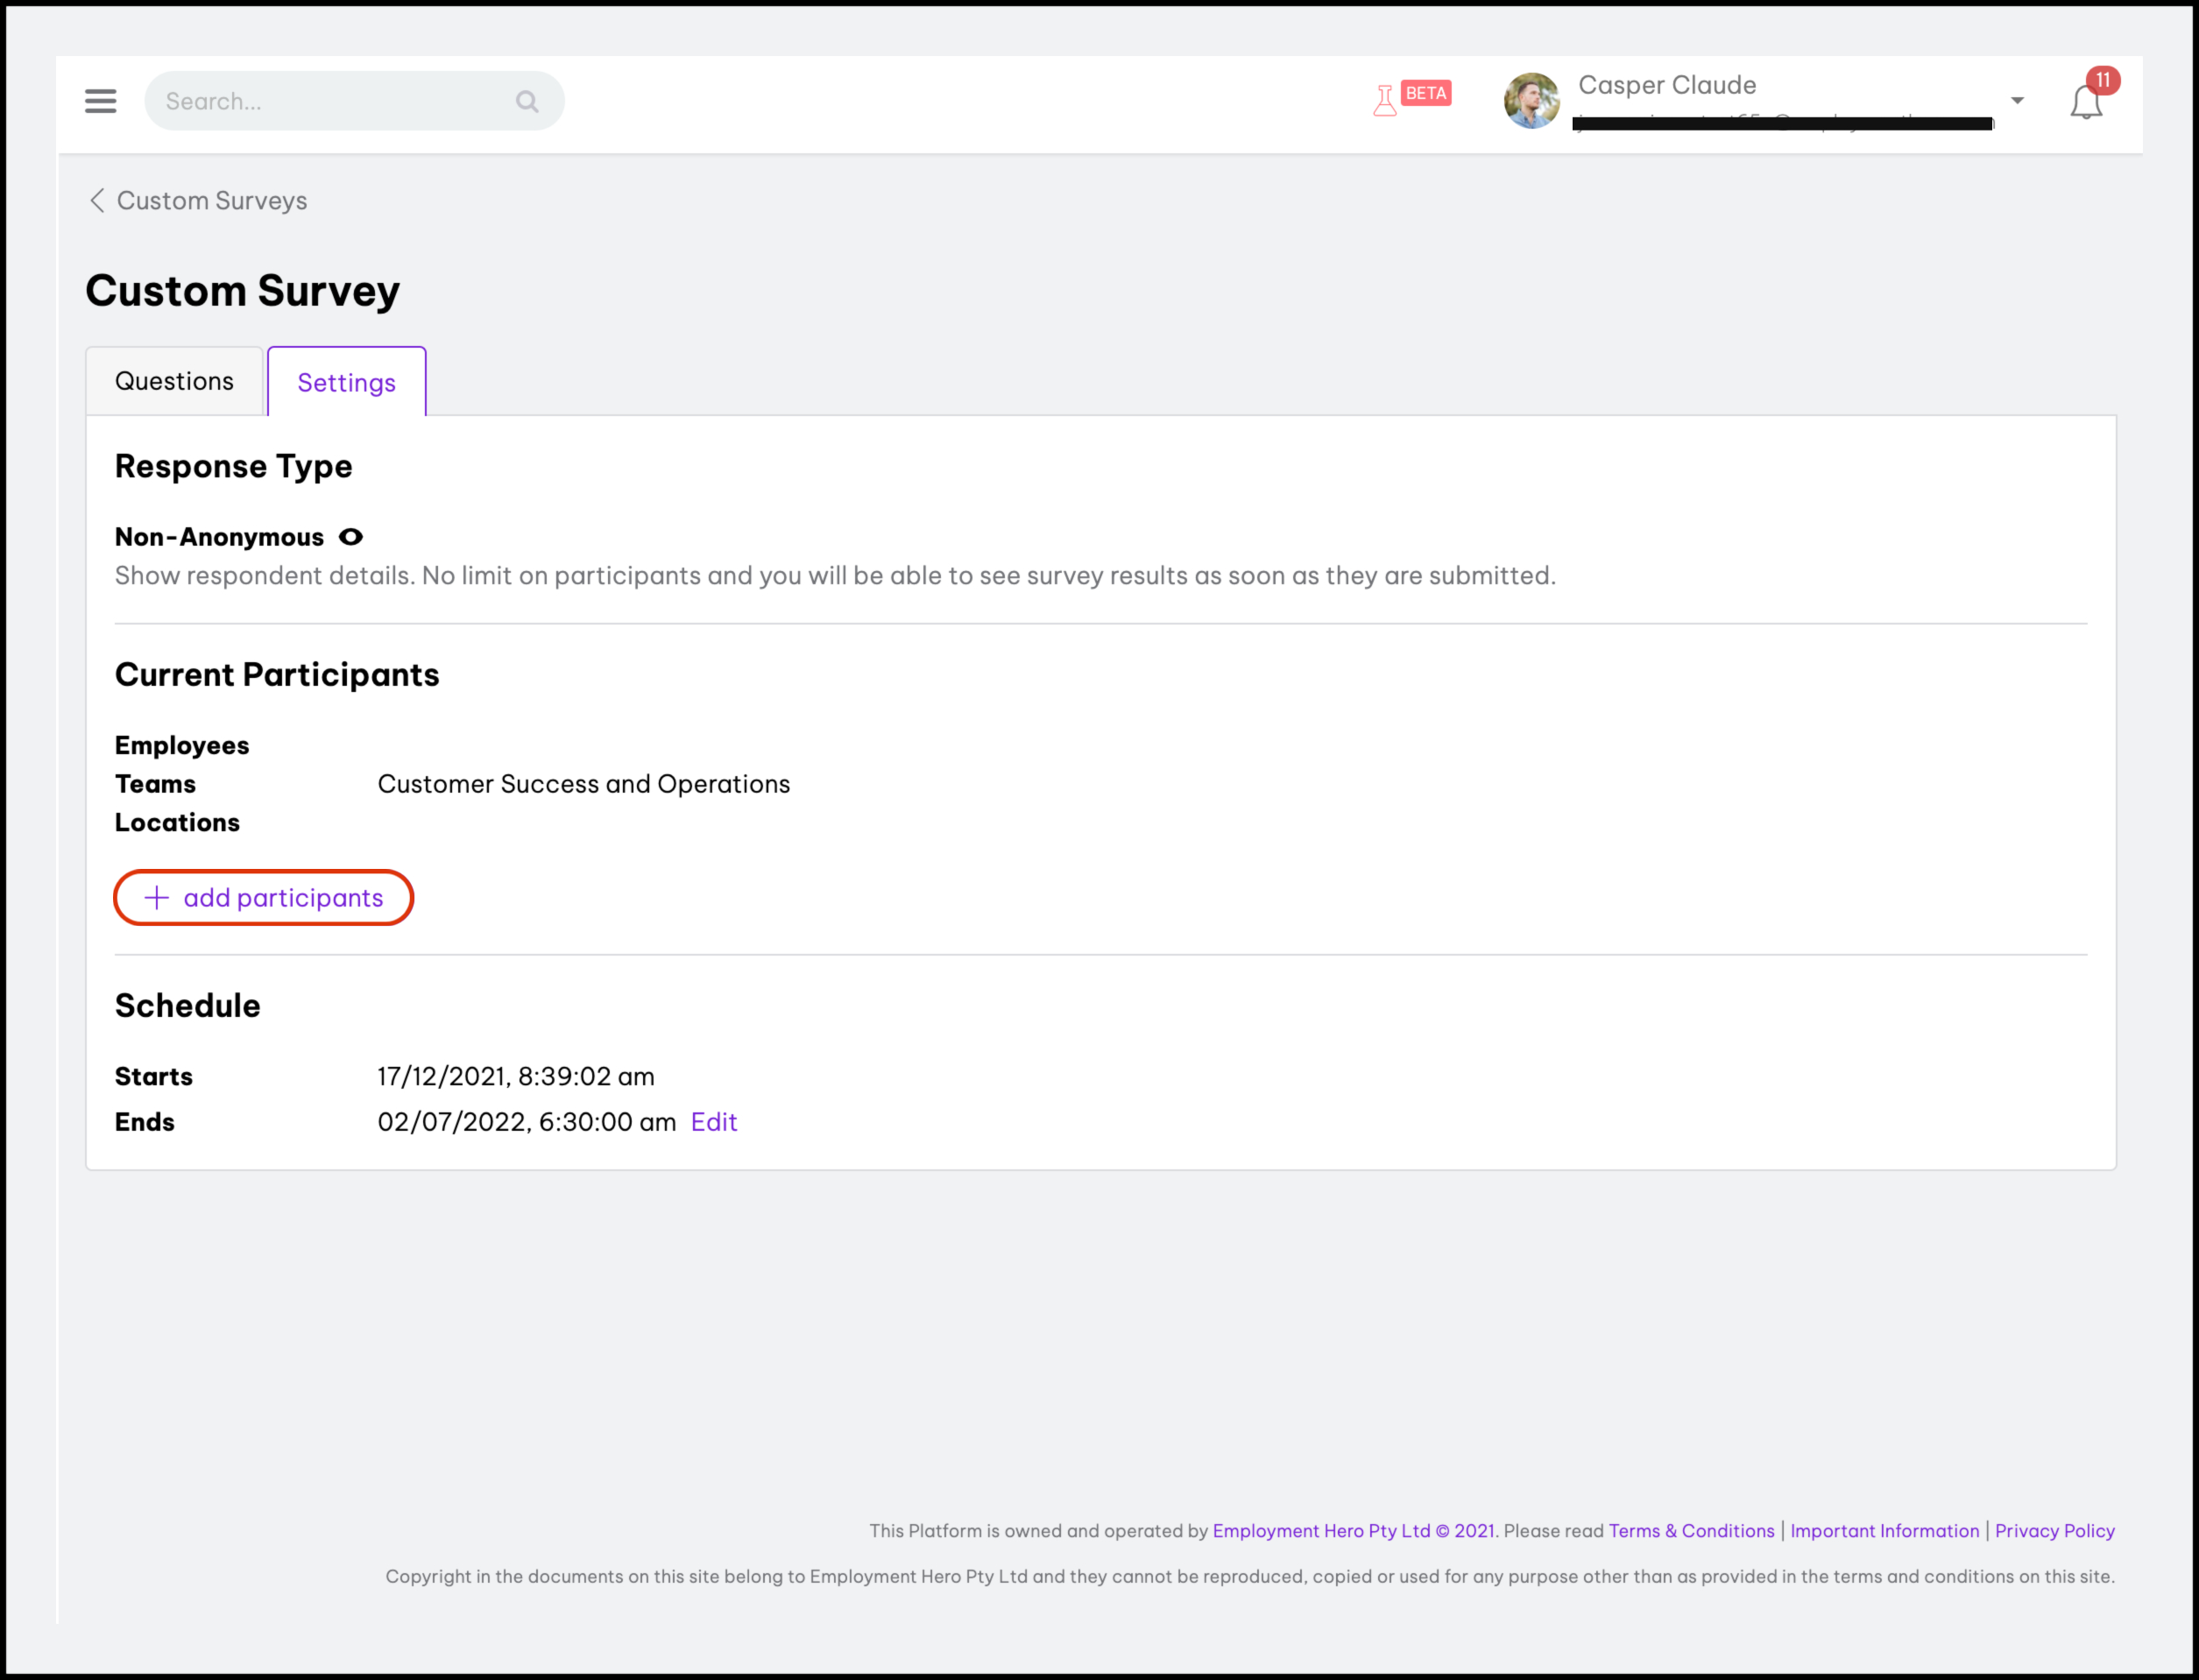Image resolution: width=2199 pixels, height=1680 pixels.
Task: Click the back chevron beside Custom Surveys
Action: coord(97,201)
